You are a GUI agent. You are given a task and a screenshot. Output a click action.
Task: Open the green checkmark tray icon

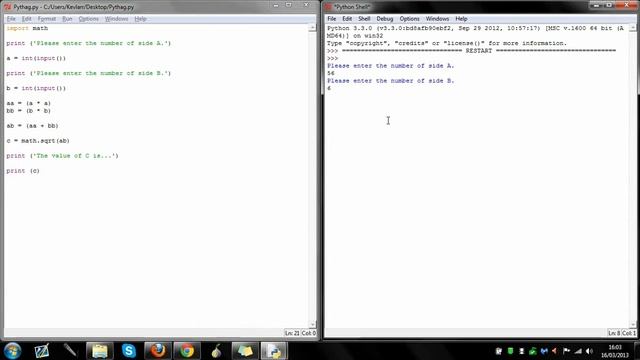coord(533,351)
